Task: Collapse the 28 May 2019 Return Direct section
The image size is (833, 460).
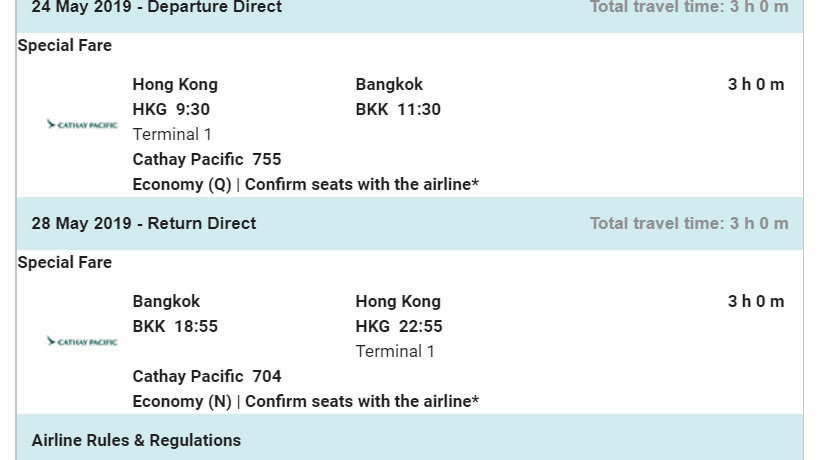Action: click(144, 224)
